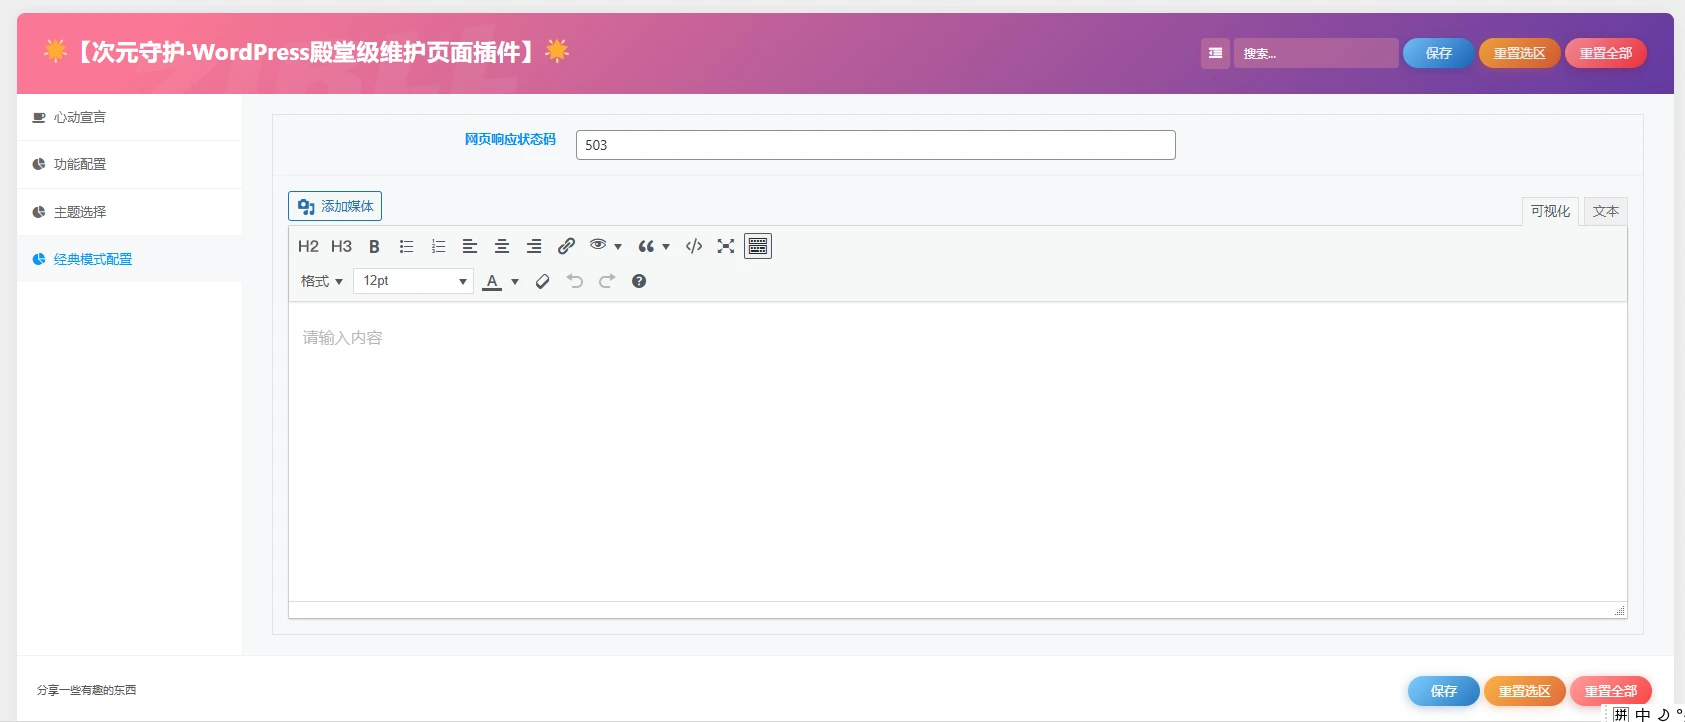
Task: Click the 添加媒体 add media button
Action: click(x=335, y=206)
